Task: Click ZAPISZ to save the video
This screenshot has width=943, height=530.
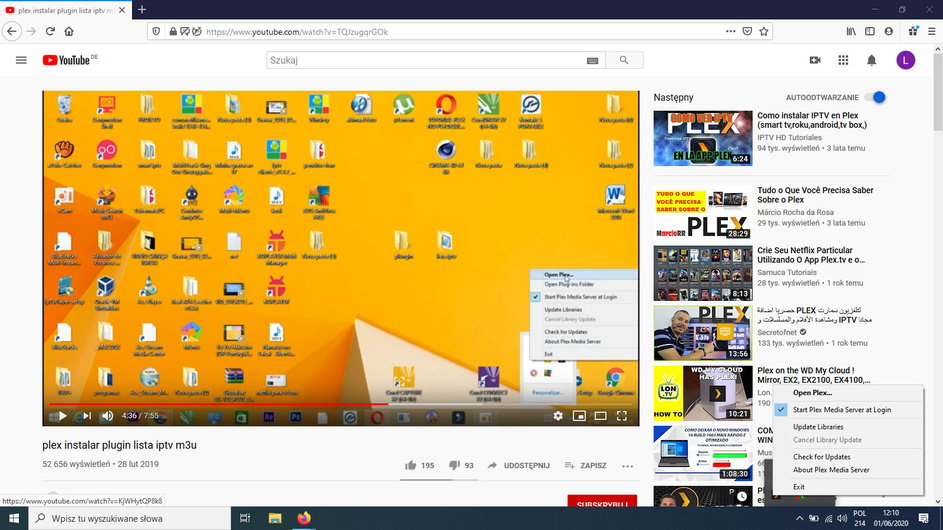Action: click(586, 465)
